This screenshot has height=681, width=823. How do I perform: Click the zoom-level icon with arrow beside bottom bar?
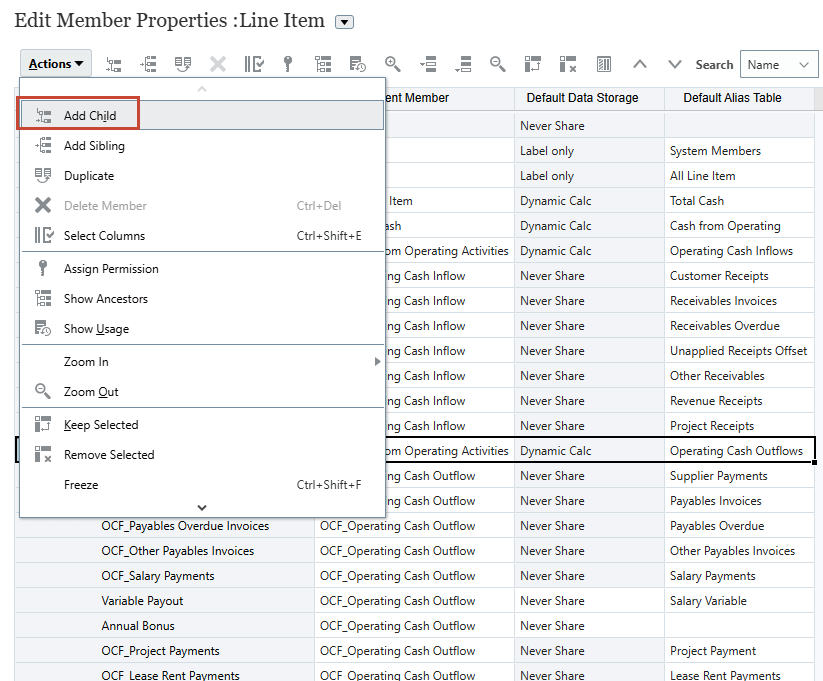[x=463, y=65]
